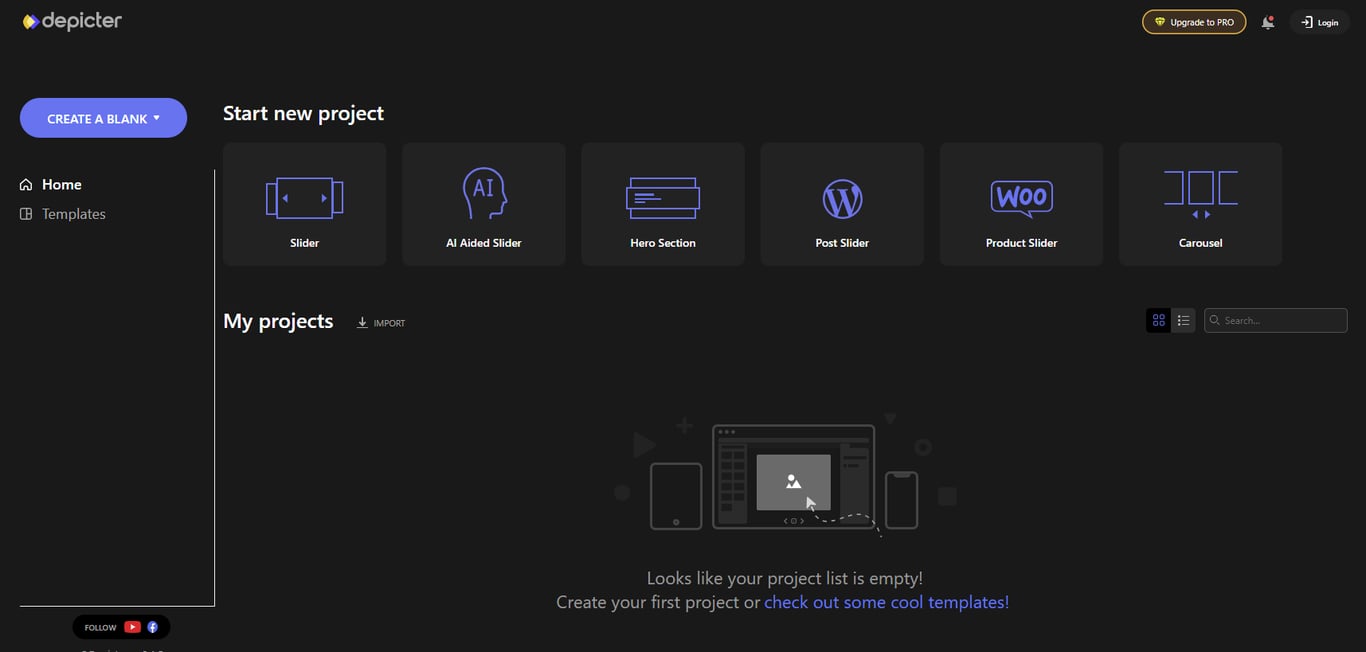1366x652 pixels.
Task: Click the Upgrade to PRO button
Action: pyautogui.click(x=1194, y=21)
